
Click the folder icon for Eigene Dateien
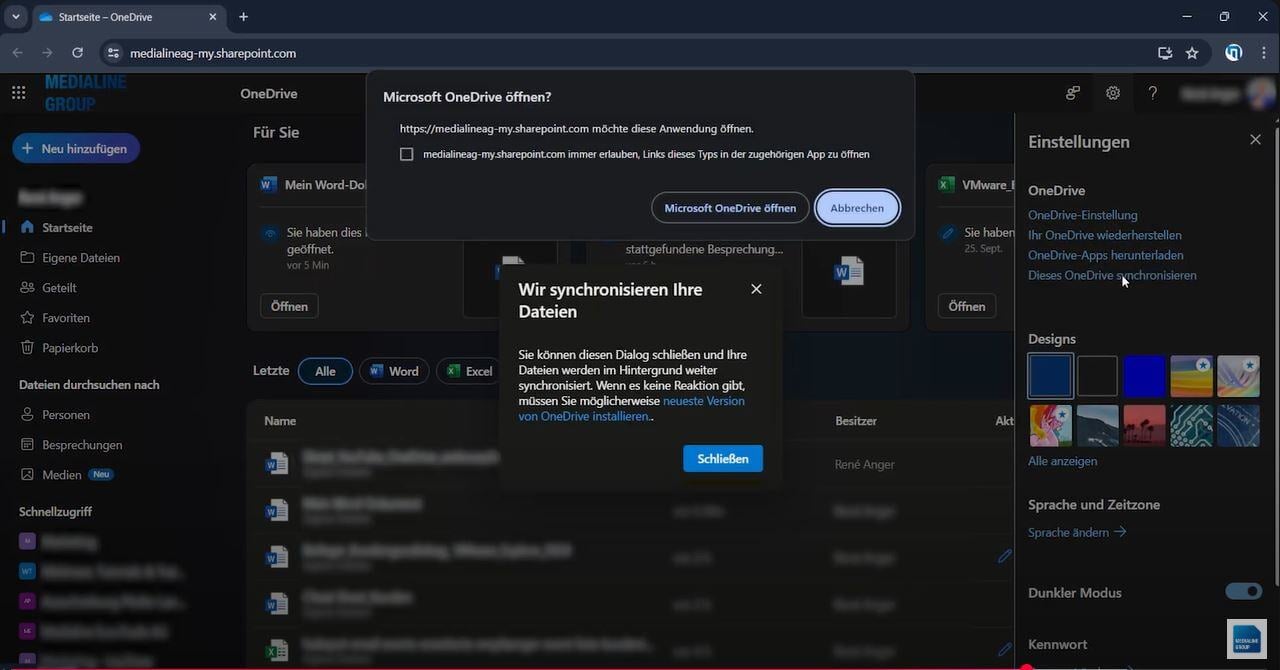tap(27, 257)
